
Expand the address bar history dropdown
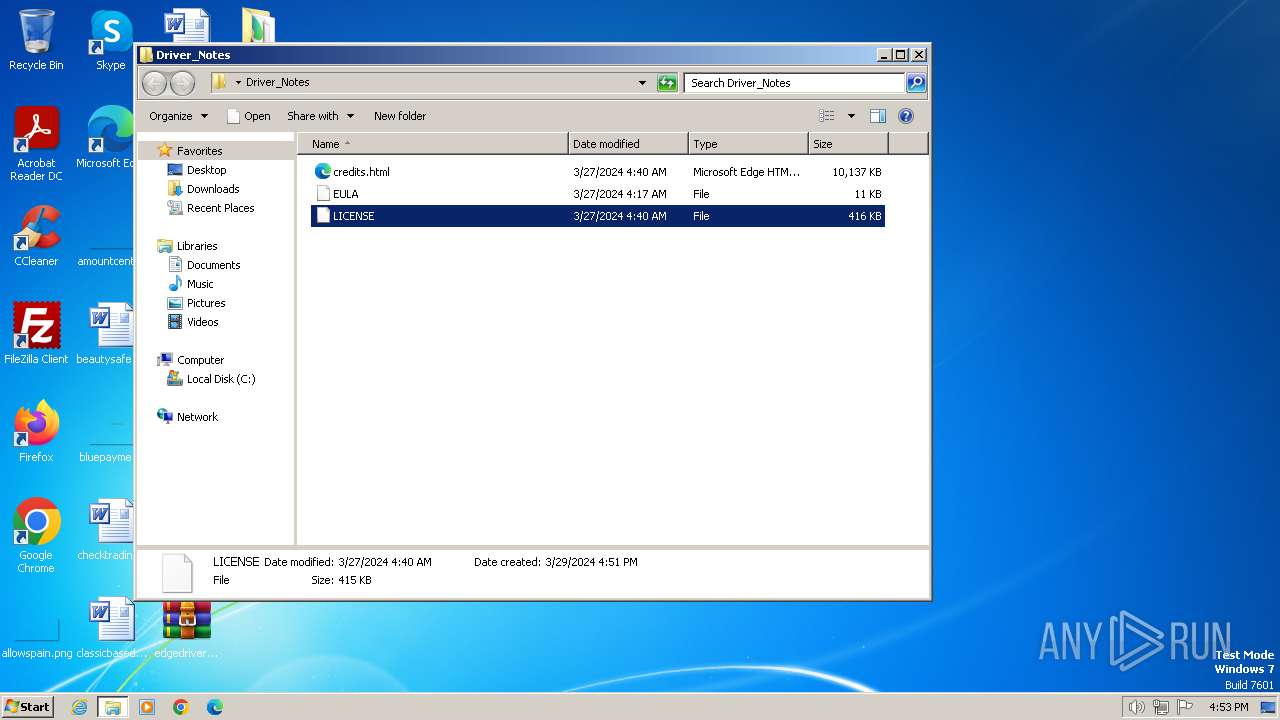tap(642, 83)
